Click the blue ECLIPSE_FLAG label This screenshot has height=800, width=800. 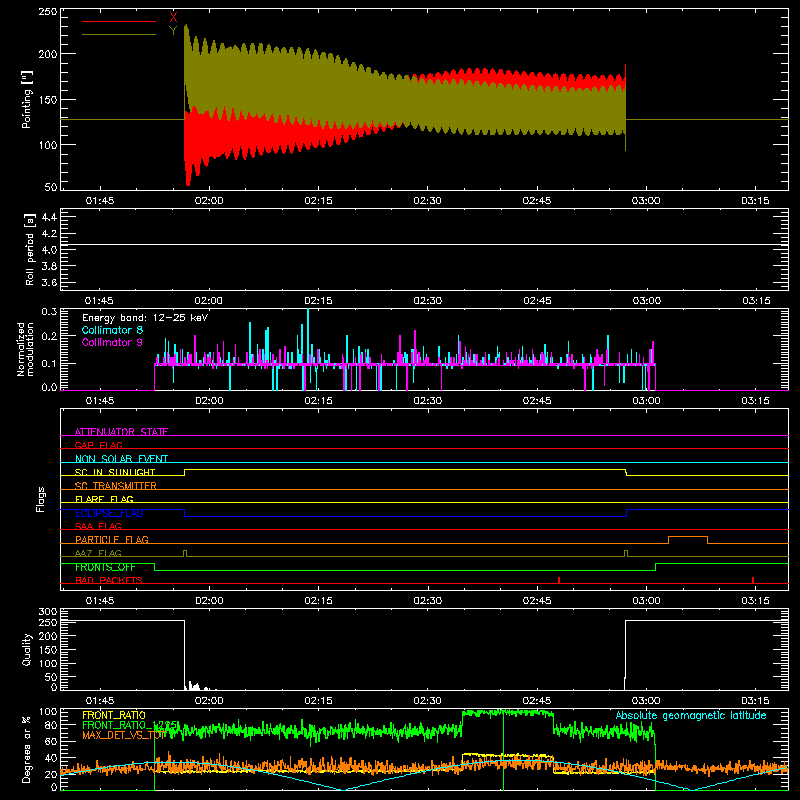(x=109, y=513)
